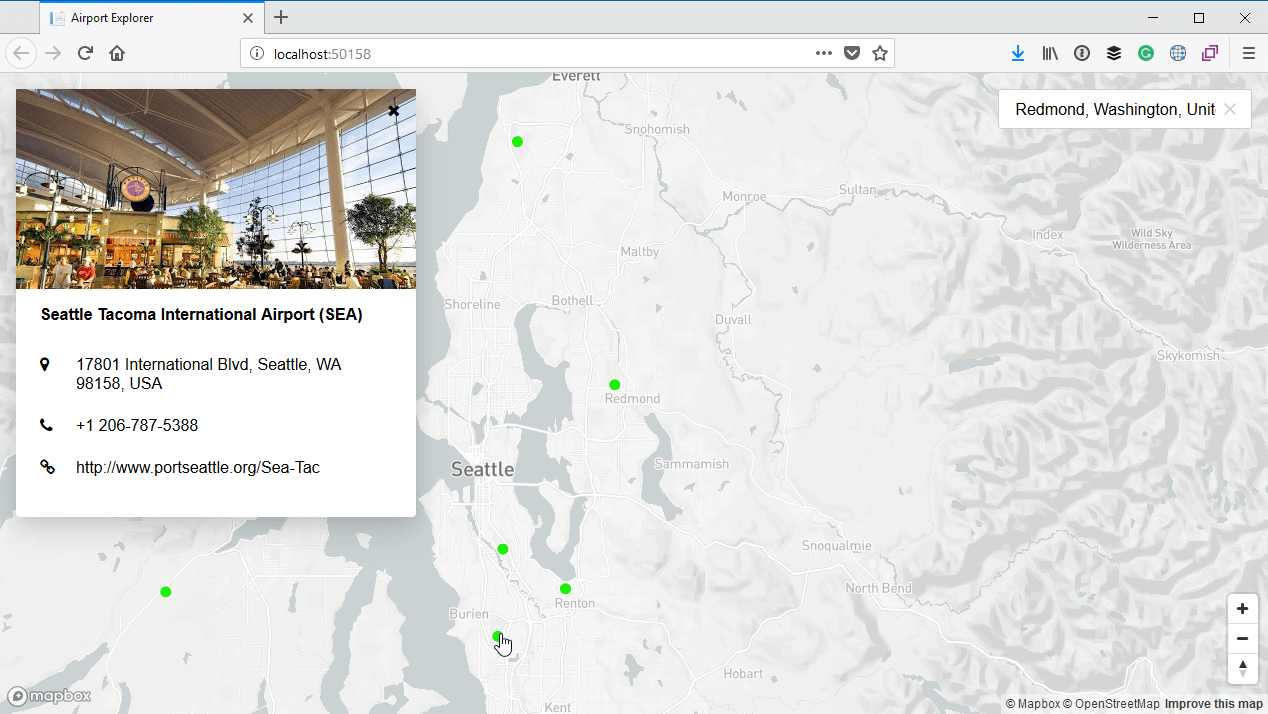This screenshot has width=1268, height=714.
Task: Open the Firefox hamburger menu
Action: click(x=1248, y=53)
